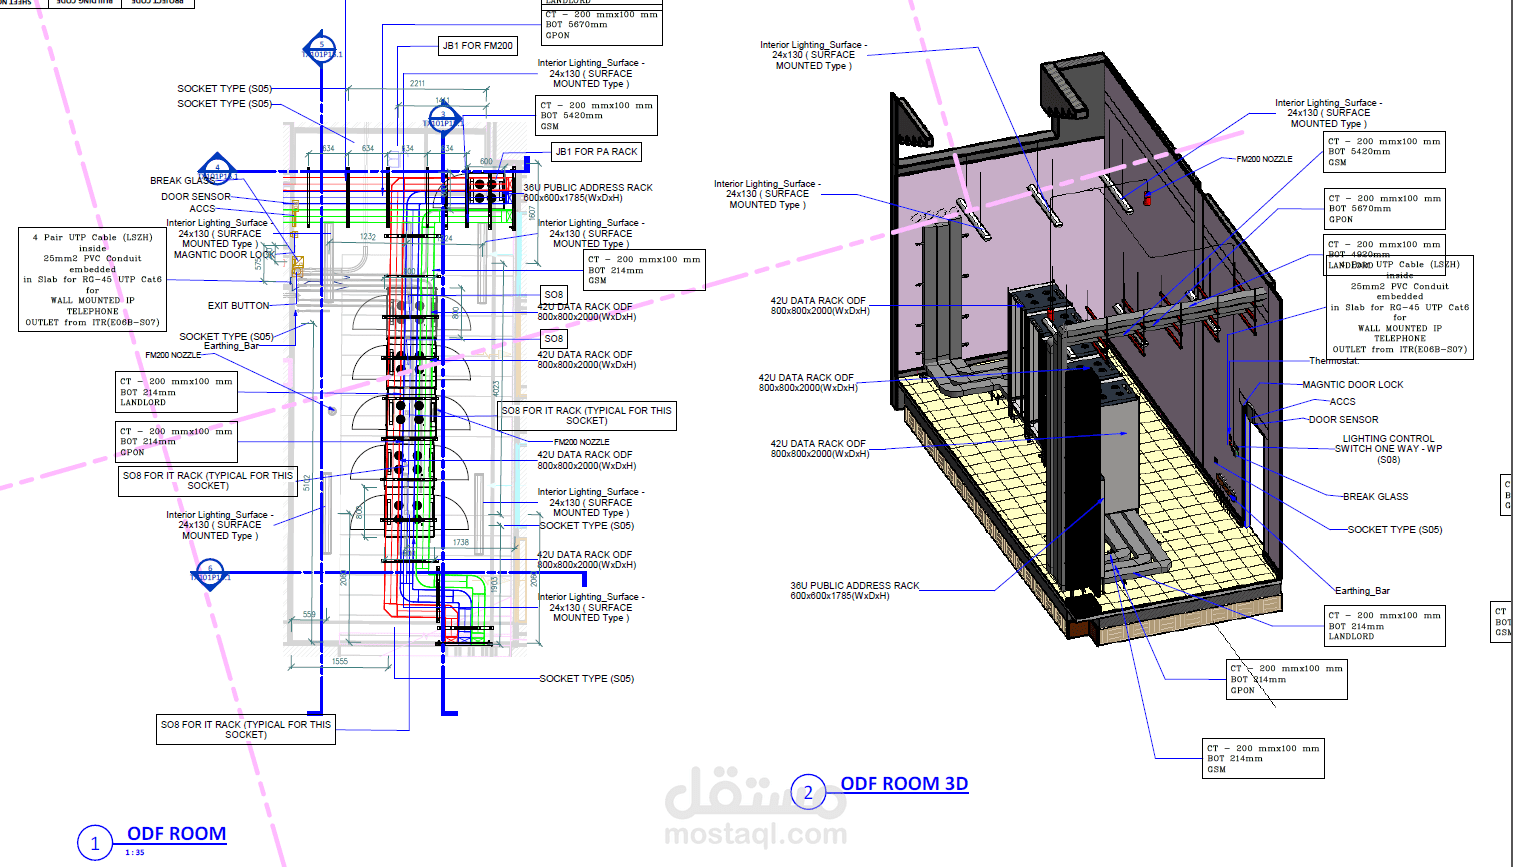Select BOT 214mm GSM tray tag in 3D view
This screenshot has height=867, width=1513.
click(1263, 759)
